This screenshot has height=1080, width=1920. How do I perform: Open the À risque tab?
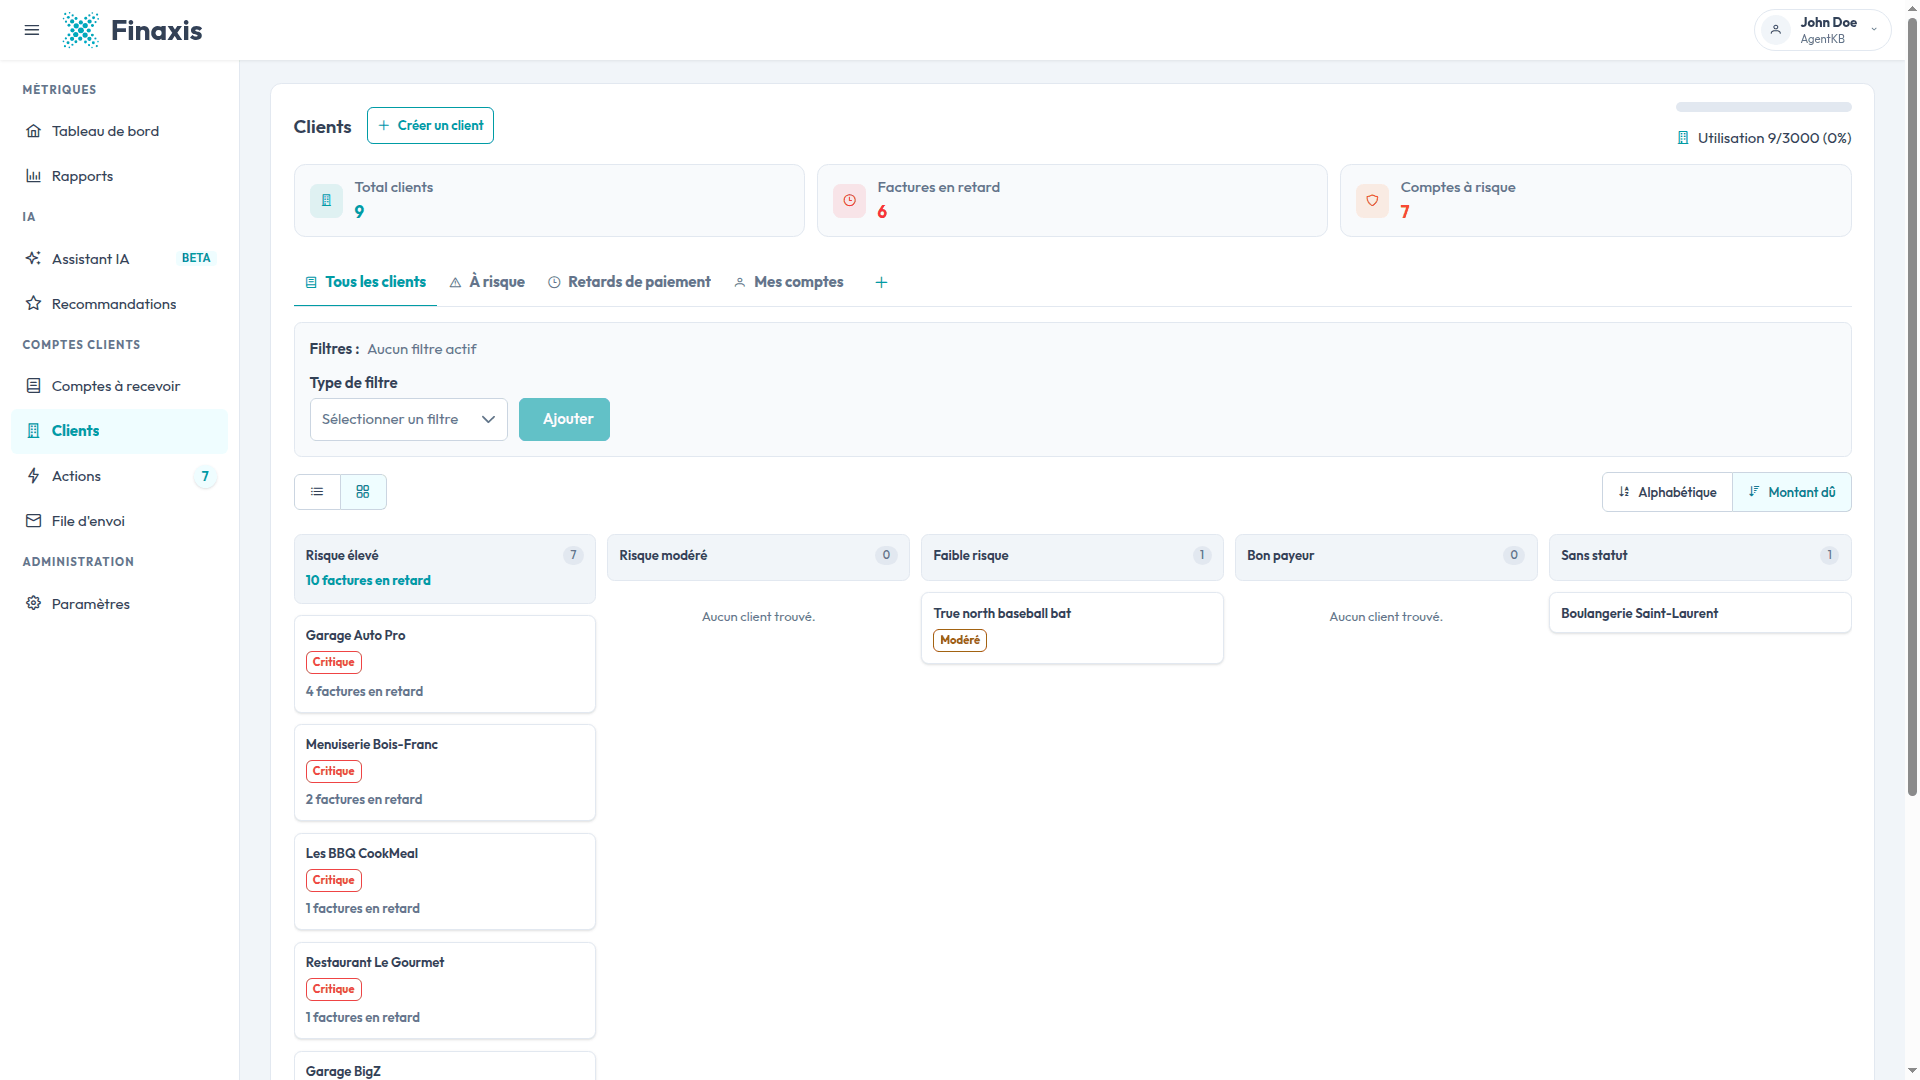point(487,282)
